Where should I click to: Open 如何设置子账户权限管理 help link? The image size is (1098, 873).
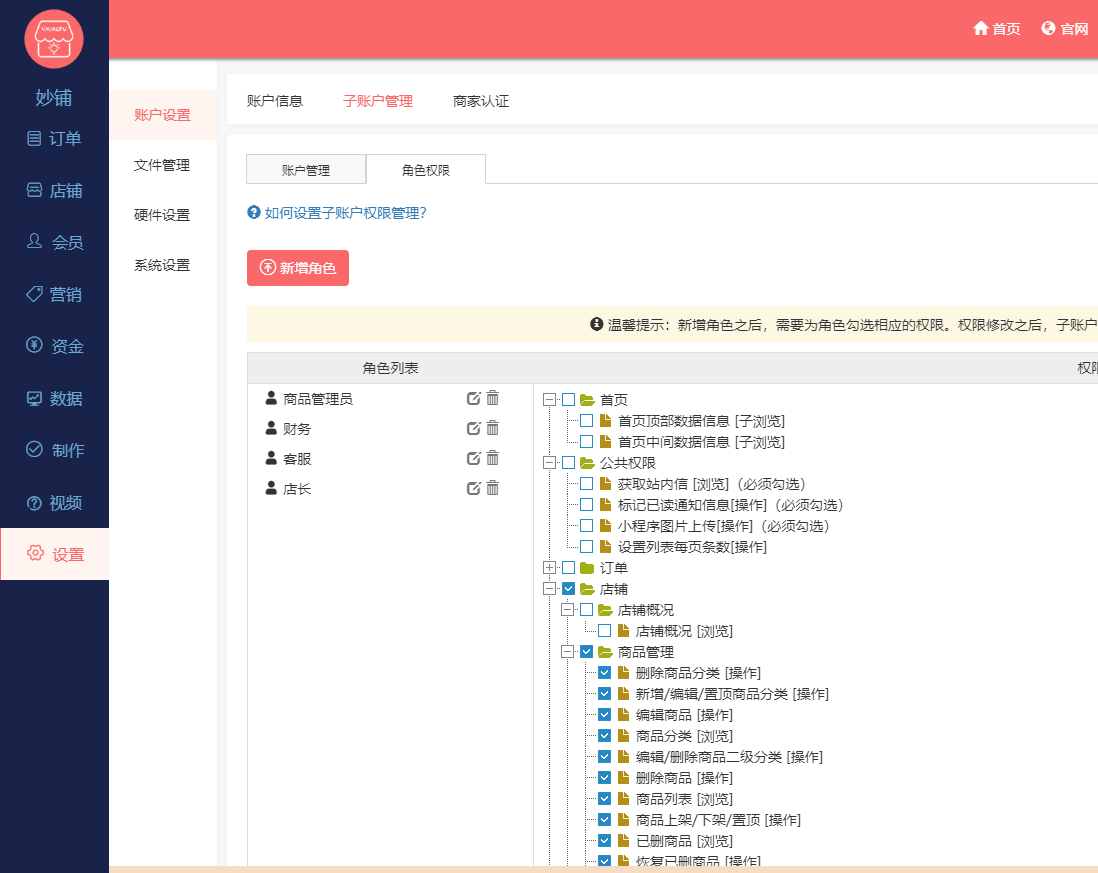coord(345,213)
